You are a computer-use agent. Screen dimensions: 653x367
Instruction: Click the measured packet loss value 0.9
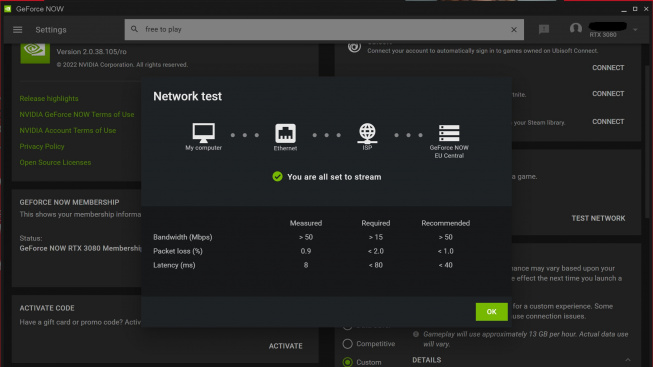[x=306, y=251]
